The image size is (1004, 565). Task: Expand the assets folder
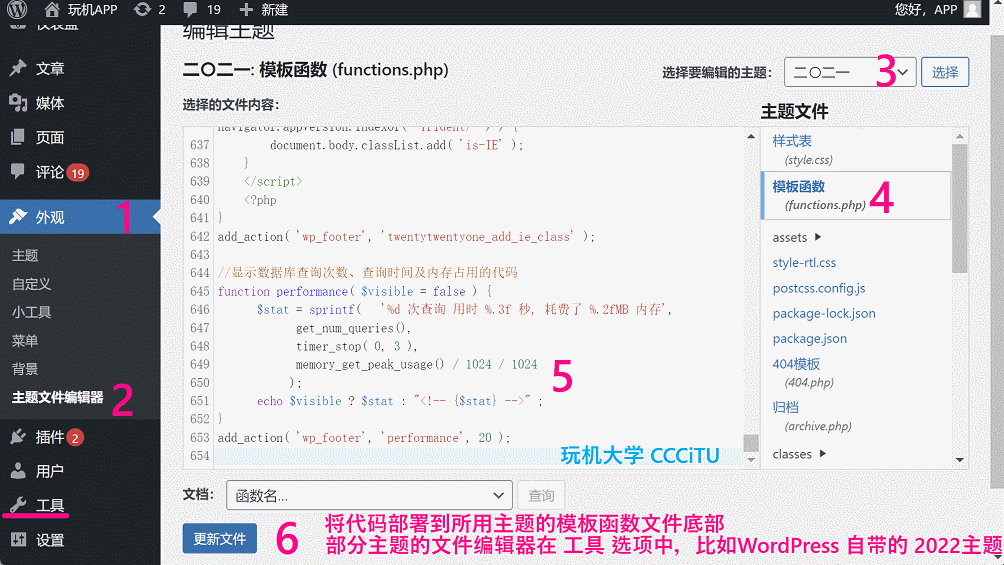(x=797, y=238)
